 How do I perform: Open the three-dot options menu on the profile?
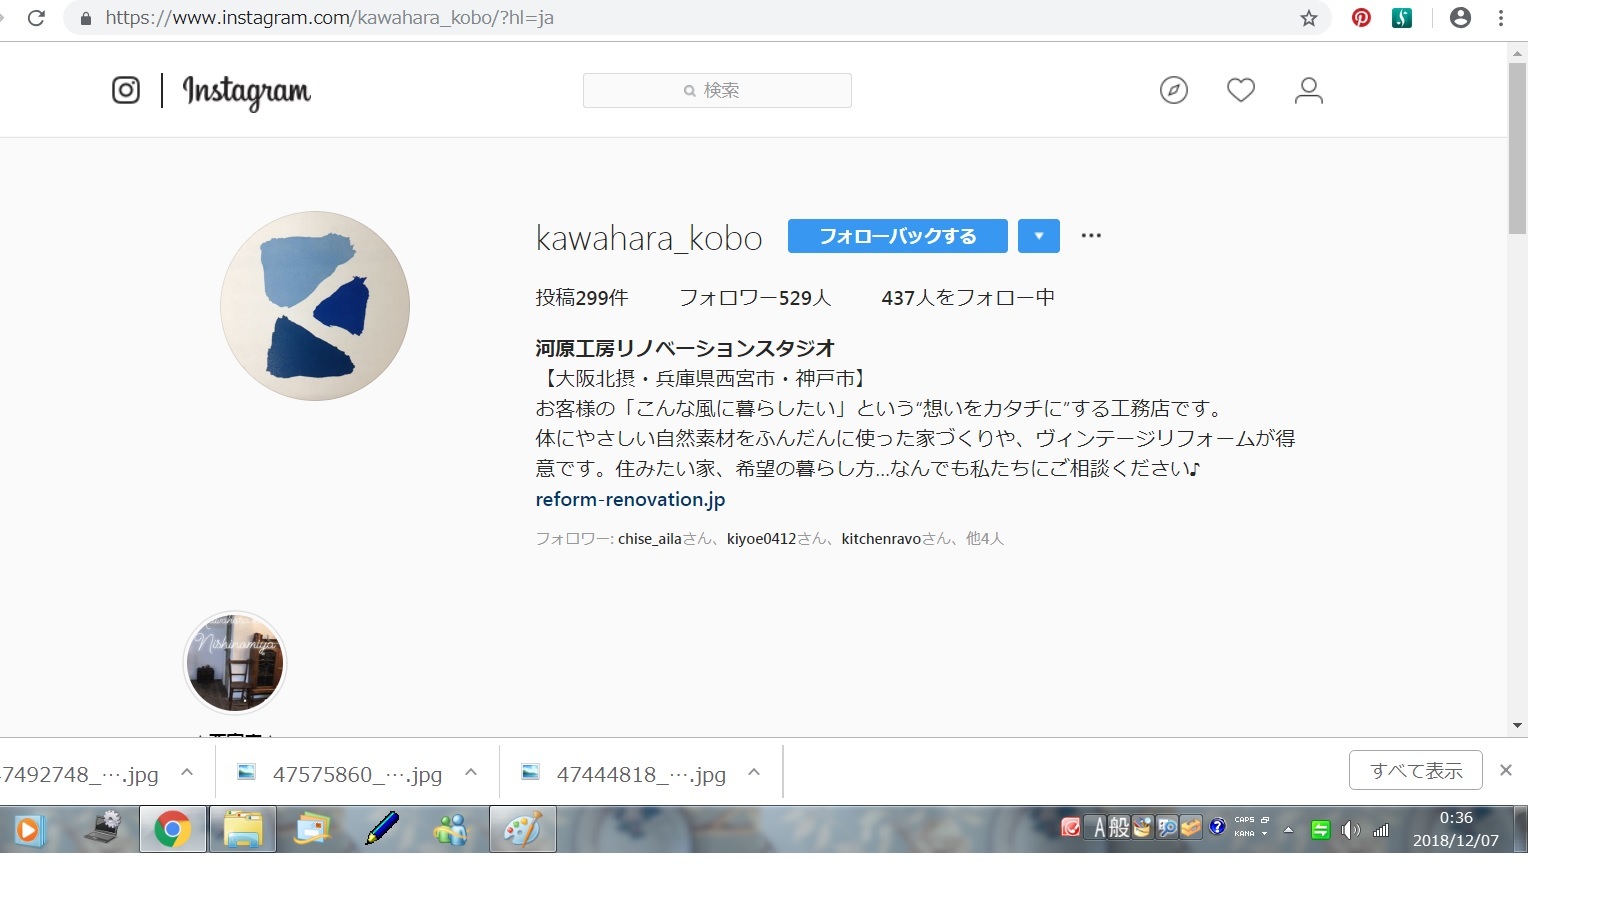1091,236
